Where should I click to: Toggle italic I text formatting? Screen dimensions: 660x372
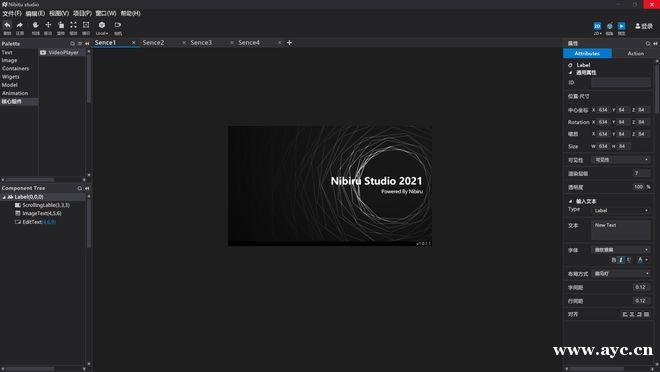(x=620, y=260)
